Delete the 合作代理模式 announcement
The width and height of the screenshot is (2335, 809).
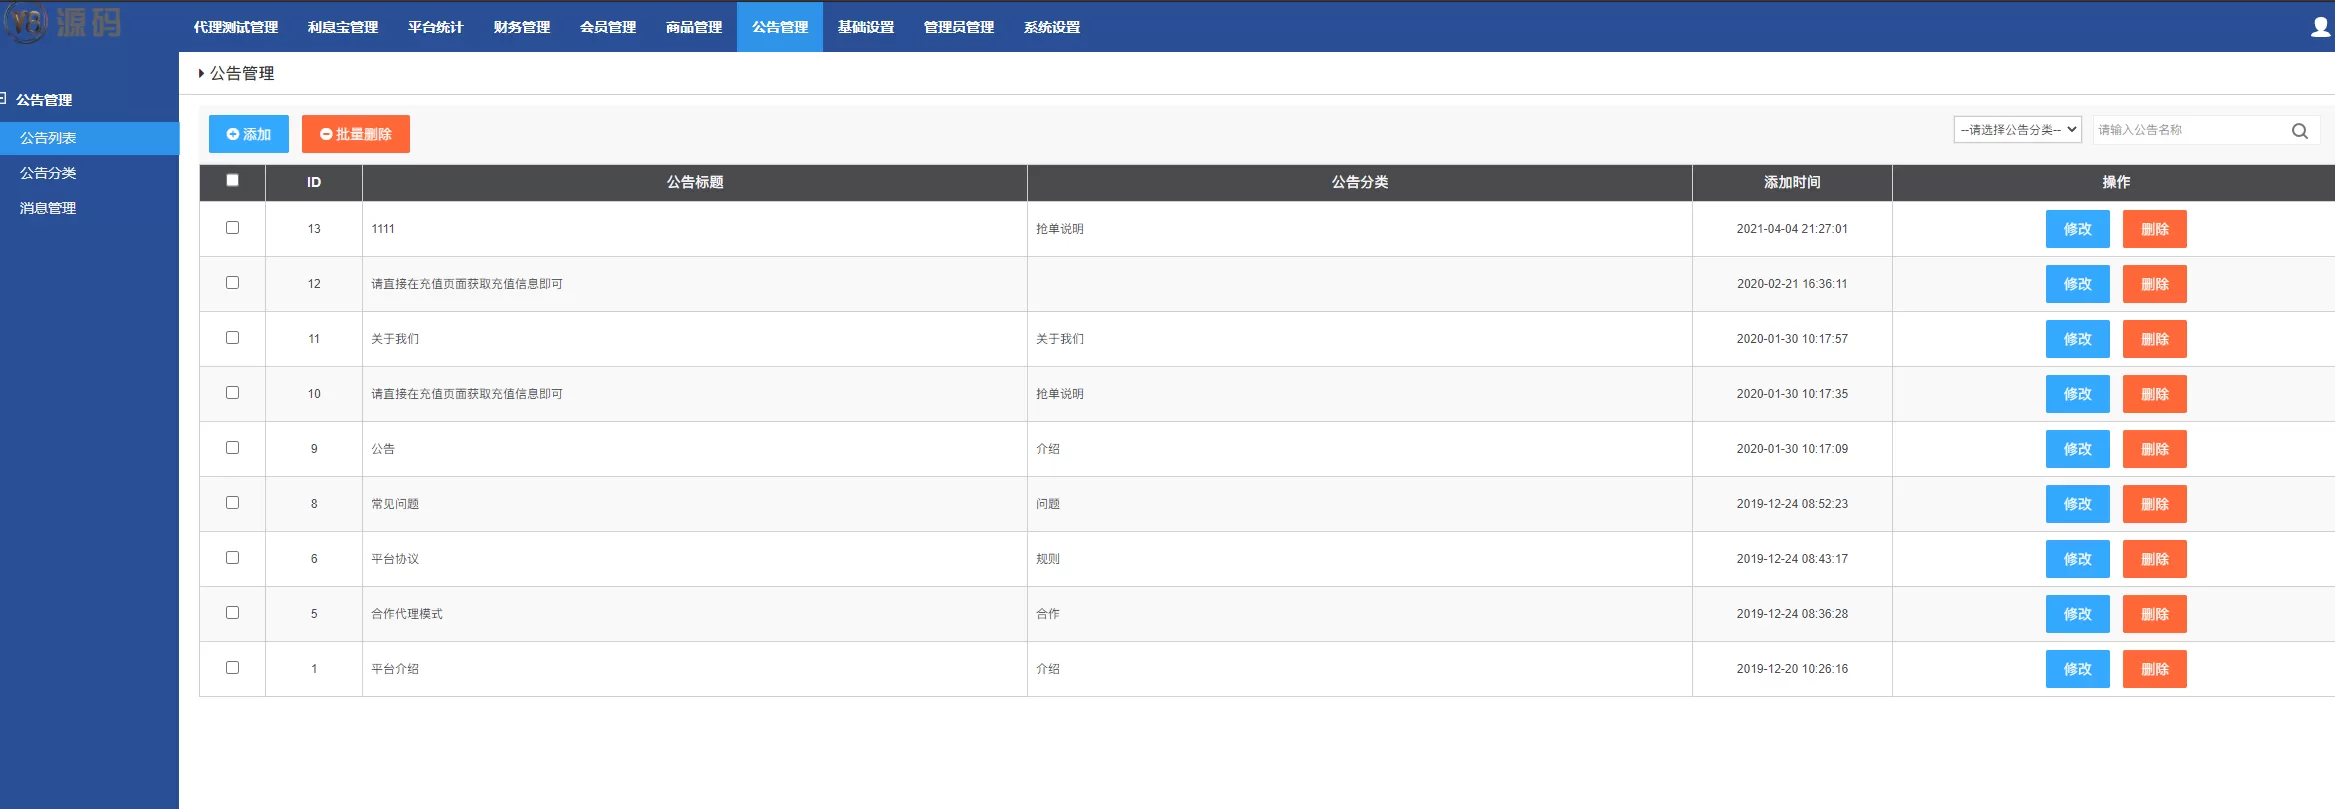(x=2154, y=614)
